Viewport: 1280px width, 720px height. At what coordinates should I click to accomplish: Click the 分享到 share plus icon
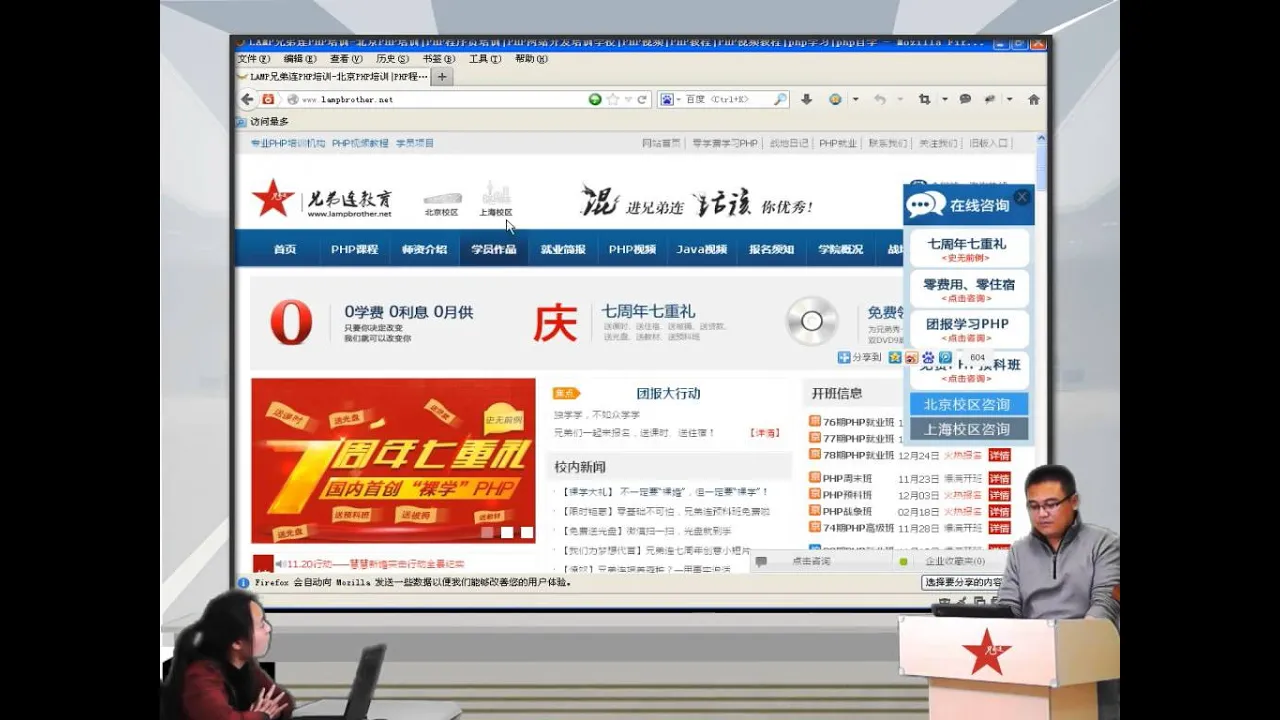844,357
